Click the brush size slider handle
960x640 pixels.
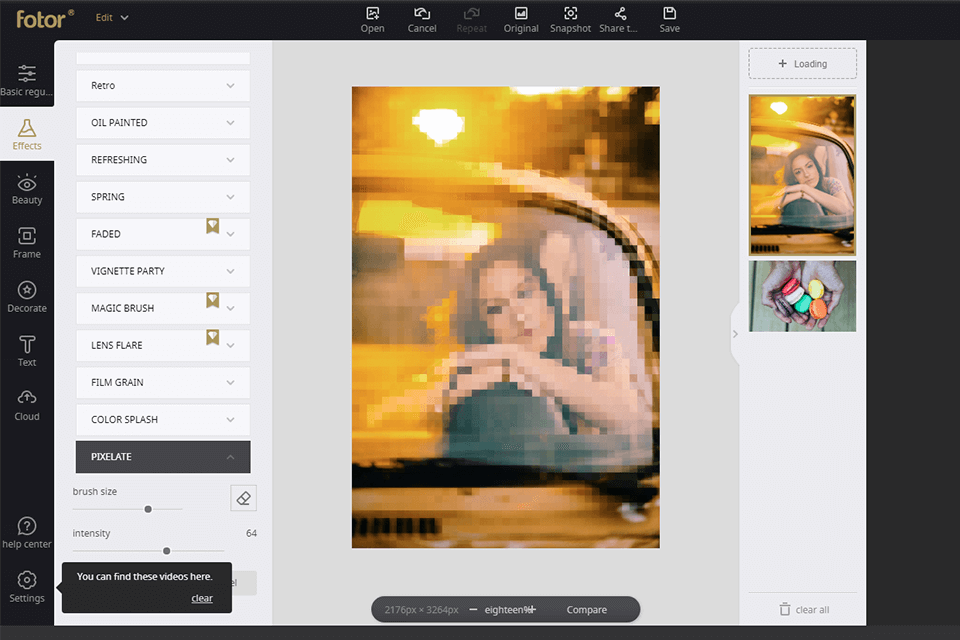pos(148,509)
